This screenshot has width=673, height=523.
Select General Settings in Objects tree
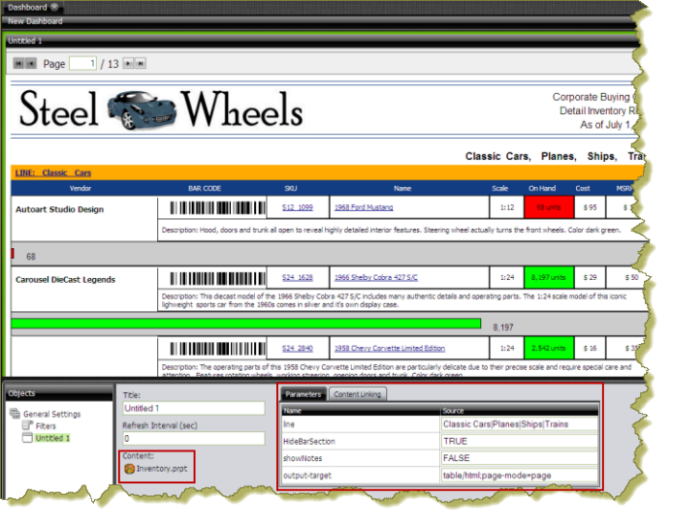50,414
